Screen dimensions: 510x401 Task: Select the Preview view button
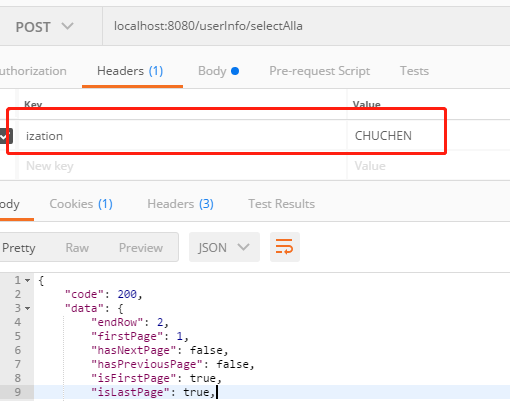tap(141, 248)
